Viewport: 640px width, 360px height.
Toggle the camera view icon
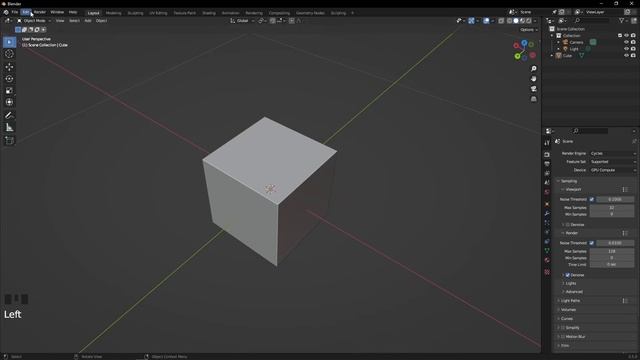[533, 89]
